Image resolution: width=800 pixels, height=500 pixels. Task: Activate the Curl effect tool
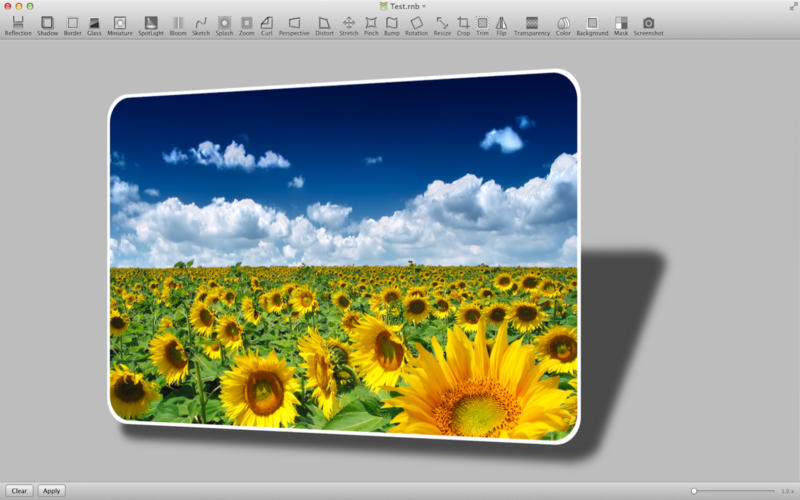pyautogui.click(x=266, y=25)
